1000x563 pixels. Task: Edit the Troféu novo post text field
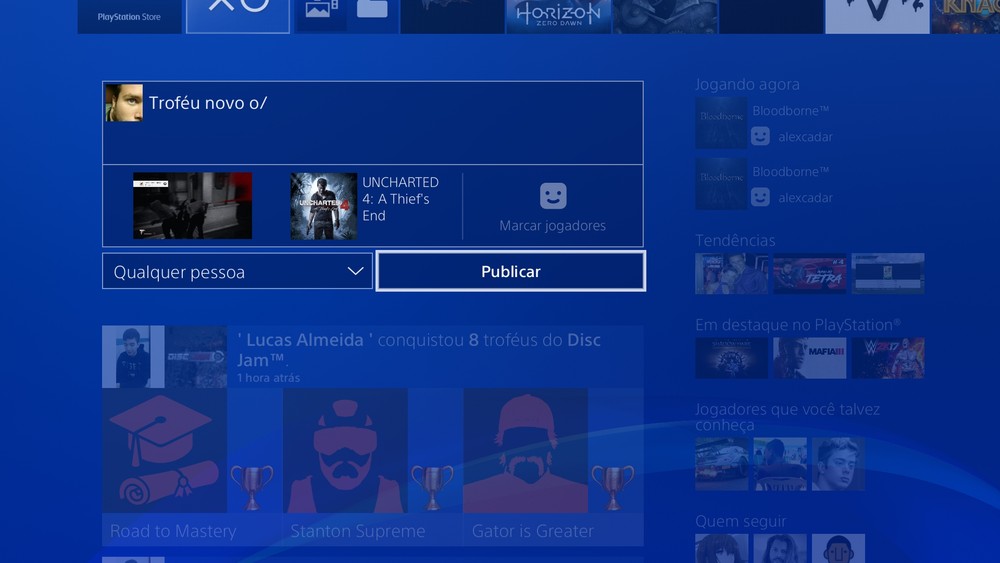click(373, 122)
